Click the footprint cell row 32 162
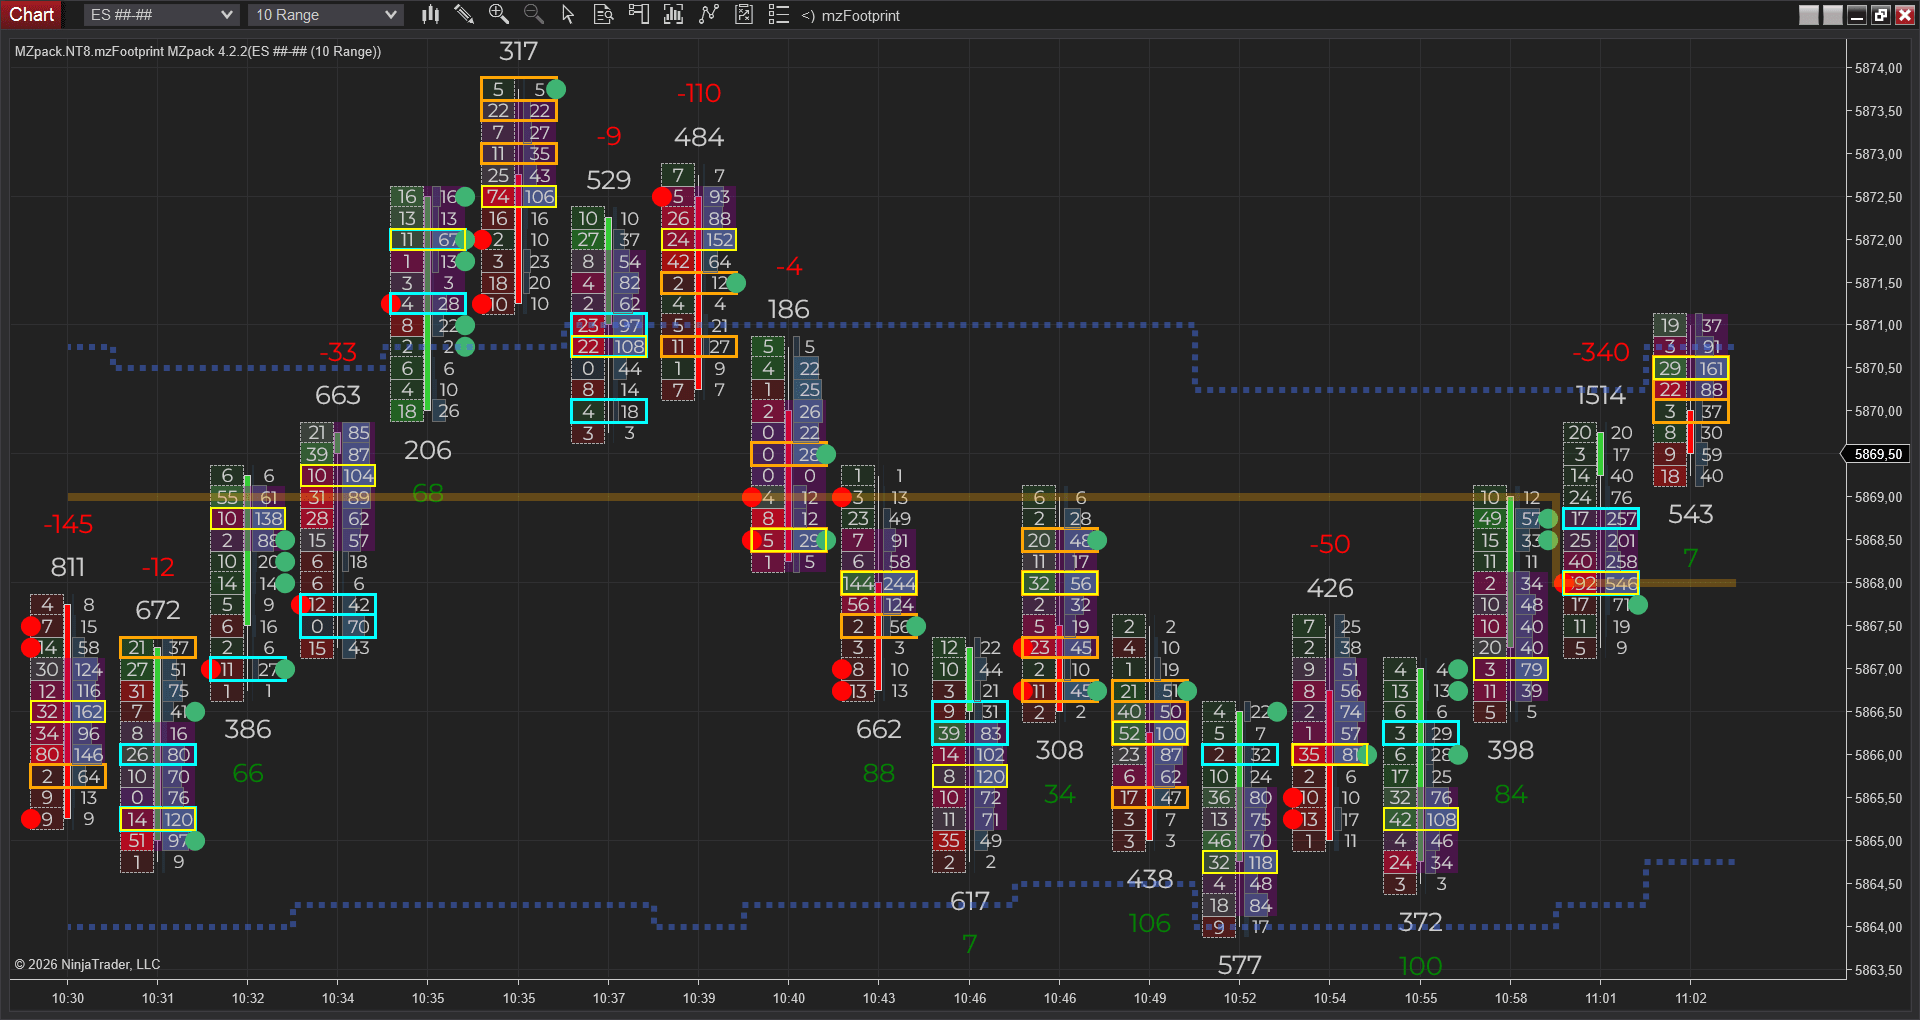Viewport: 1920px width, 1020px height. [68, 712]
